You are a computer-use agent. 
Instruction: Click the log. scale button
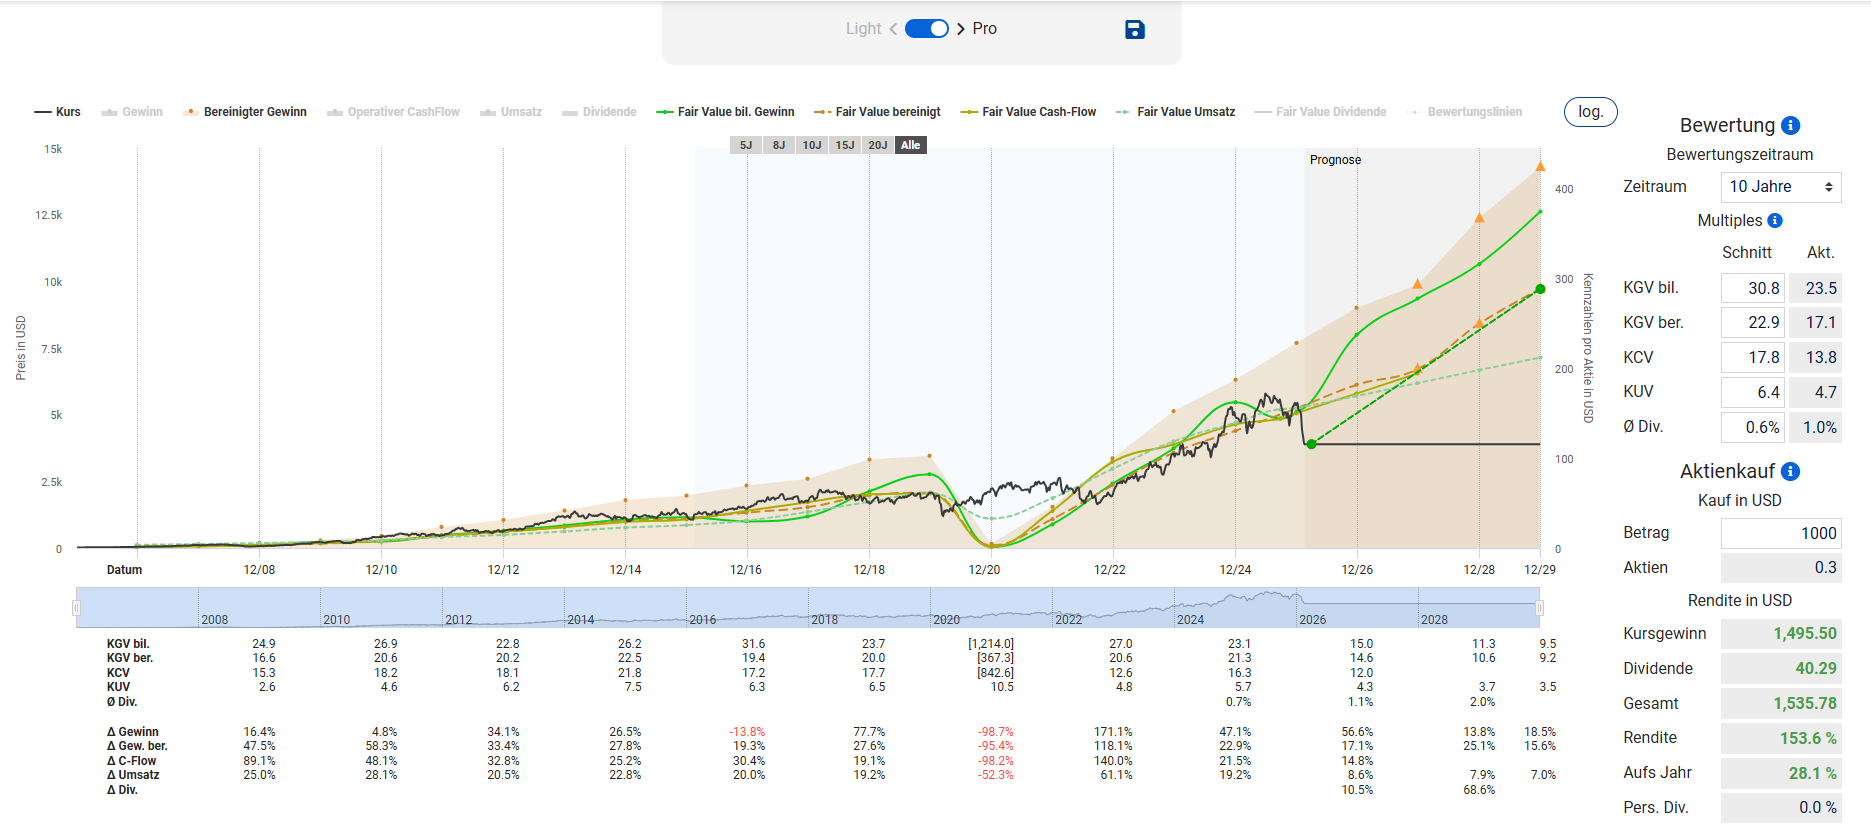pos(1590,112)
